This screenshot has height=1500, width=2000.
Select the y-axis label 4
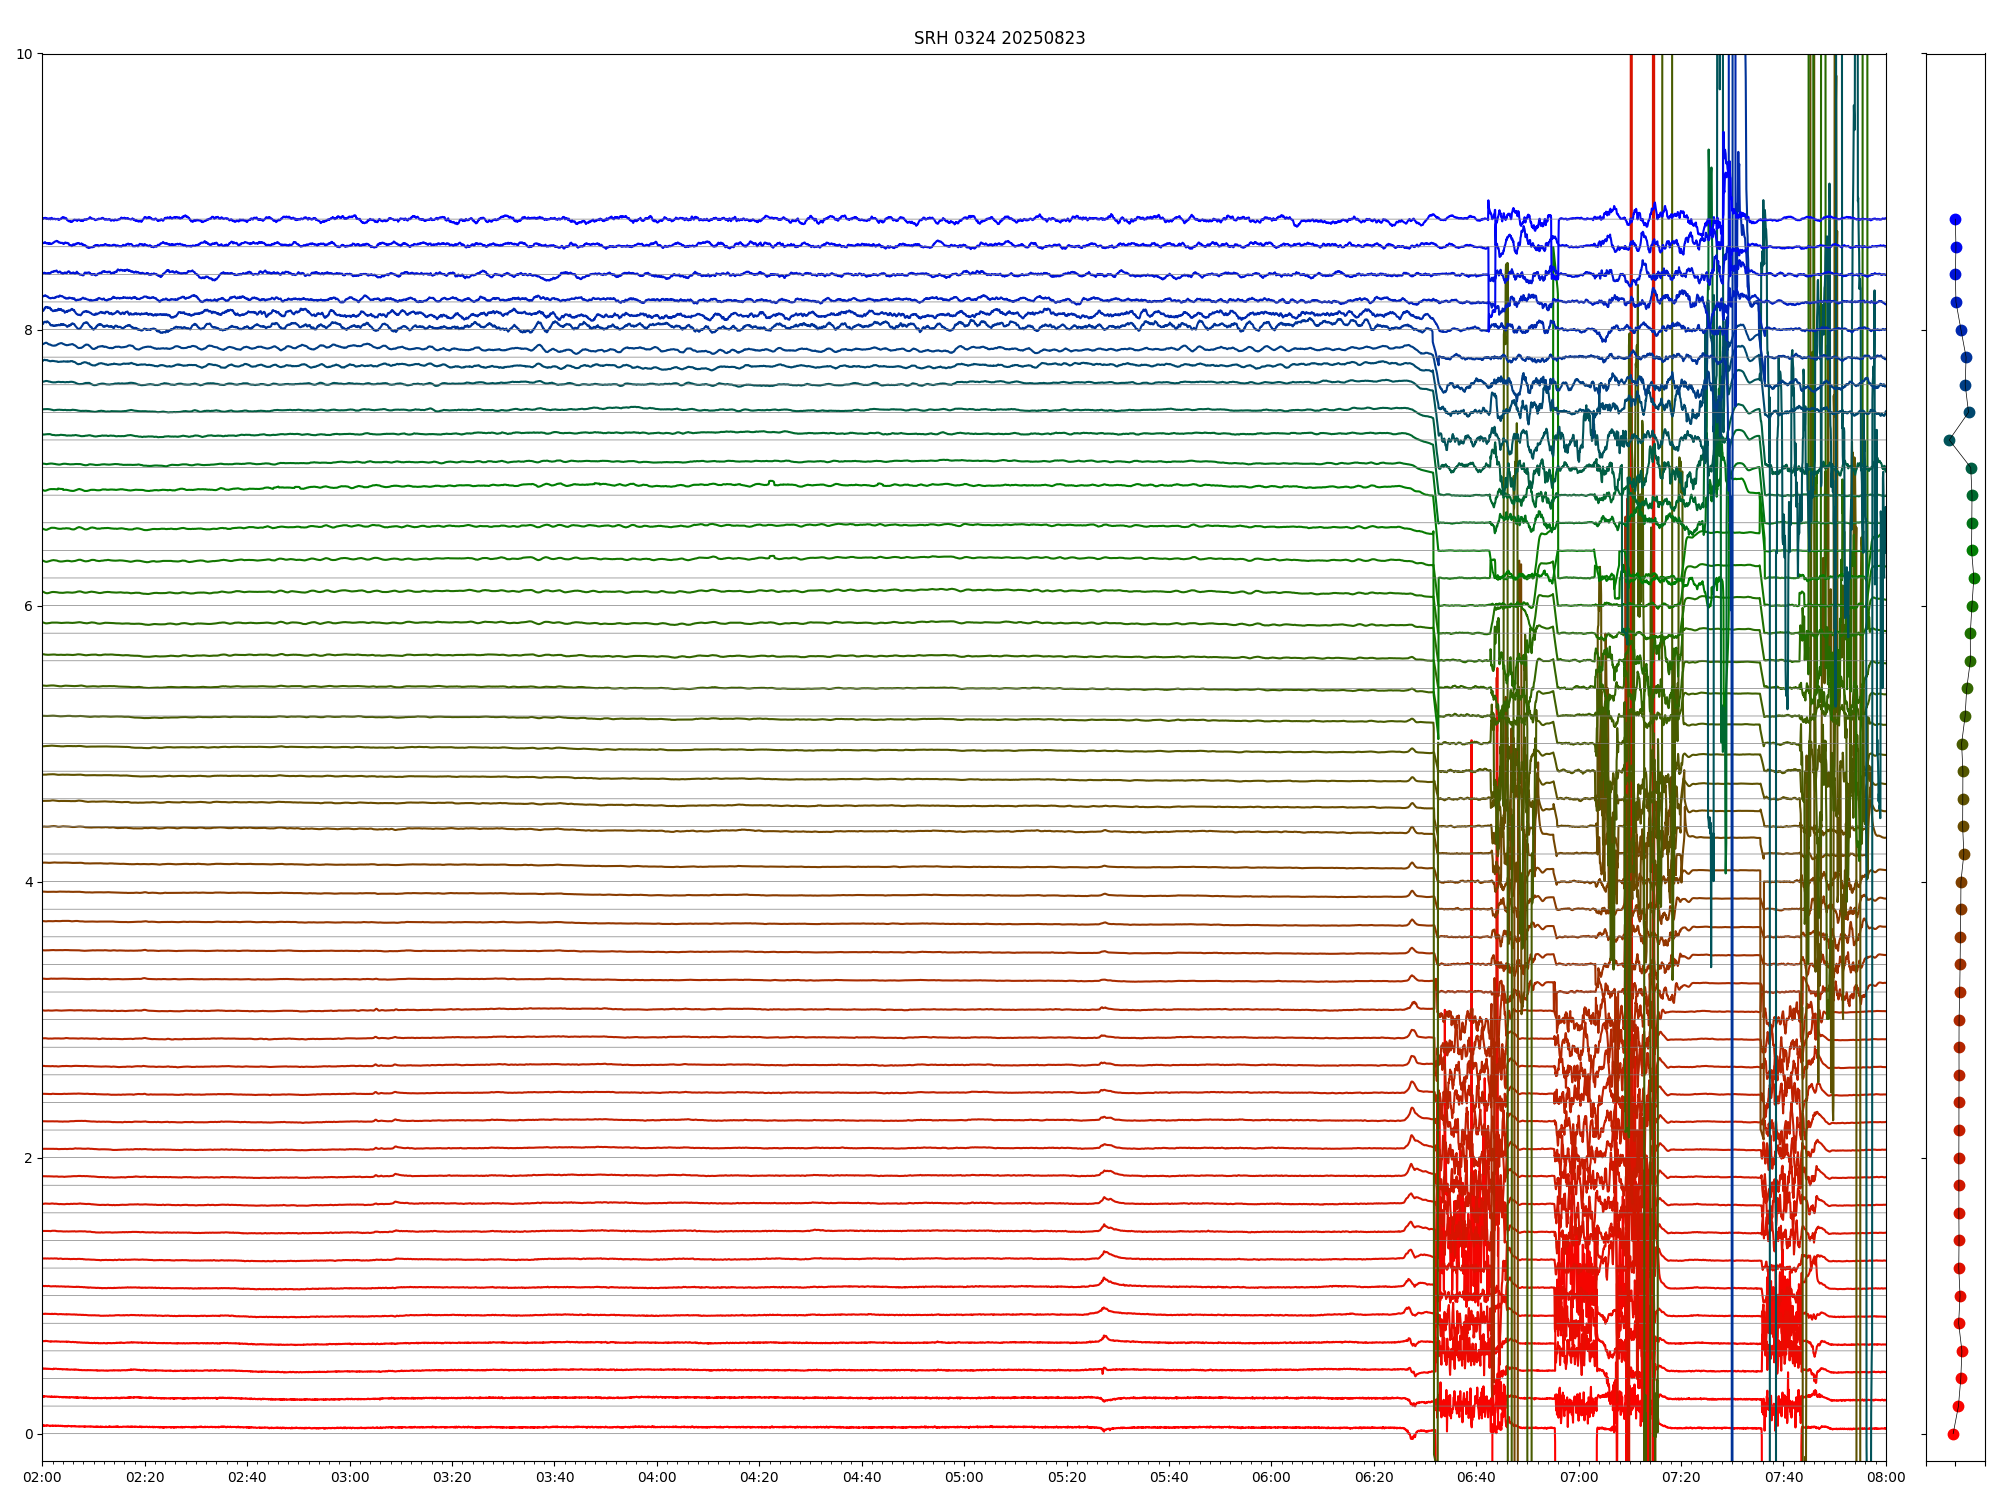pos(28,882)
